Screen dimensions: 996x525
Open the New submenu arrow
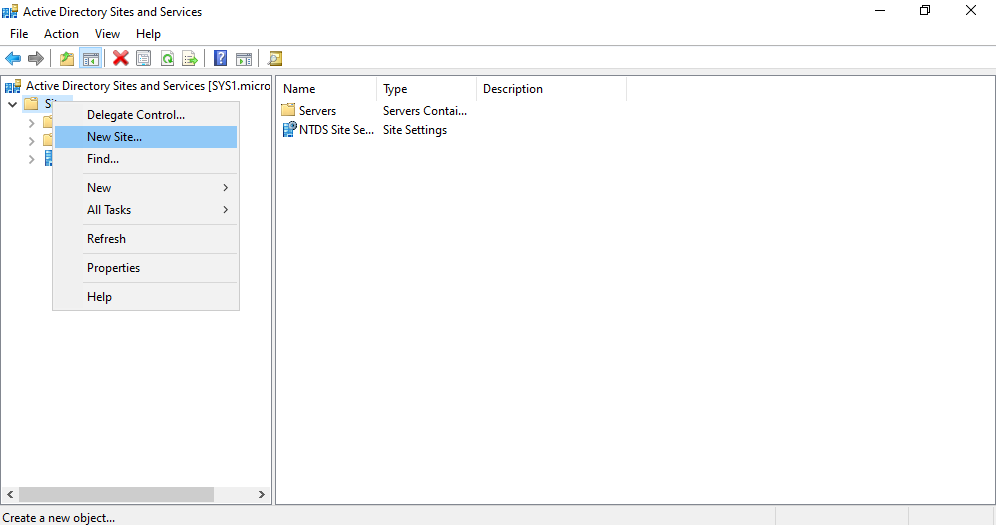[225, 188]
